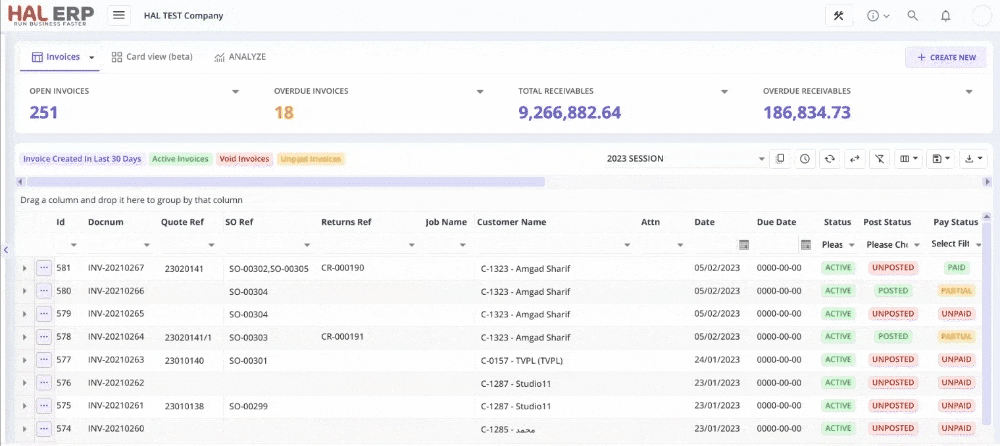Click the refresh grid icon
Image resolution: width=1000 pixels, height=446 pixels.
829,159
